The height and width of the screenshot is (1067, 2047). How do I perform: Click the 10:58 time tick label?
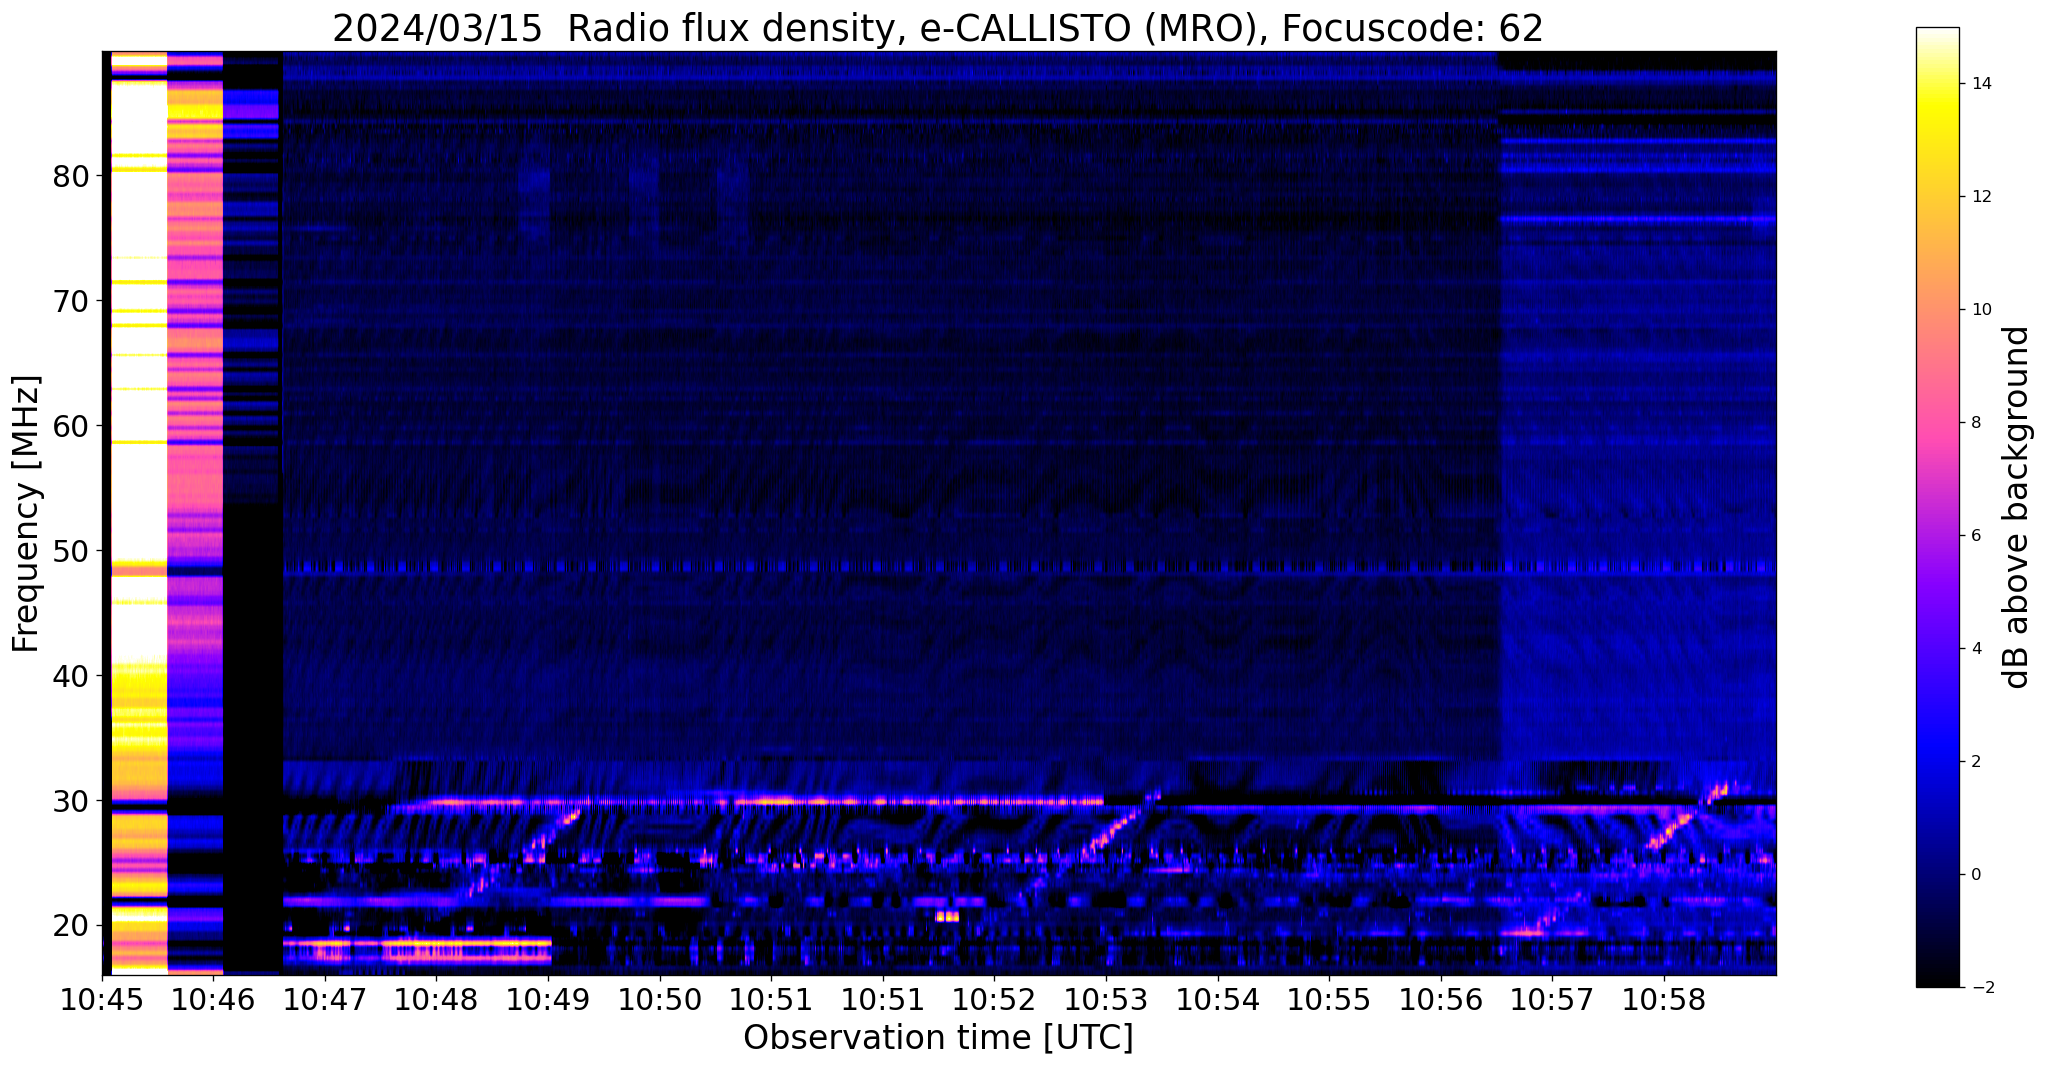(x=1664, y=999)
